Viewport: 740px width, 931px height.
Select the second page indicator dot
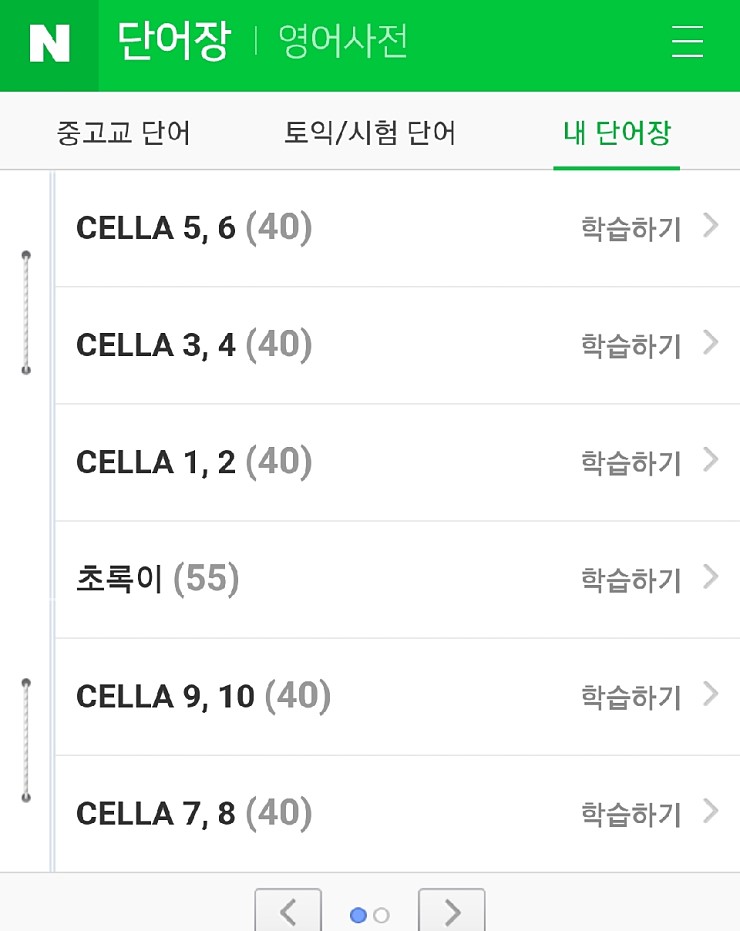381,915
